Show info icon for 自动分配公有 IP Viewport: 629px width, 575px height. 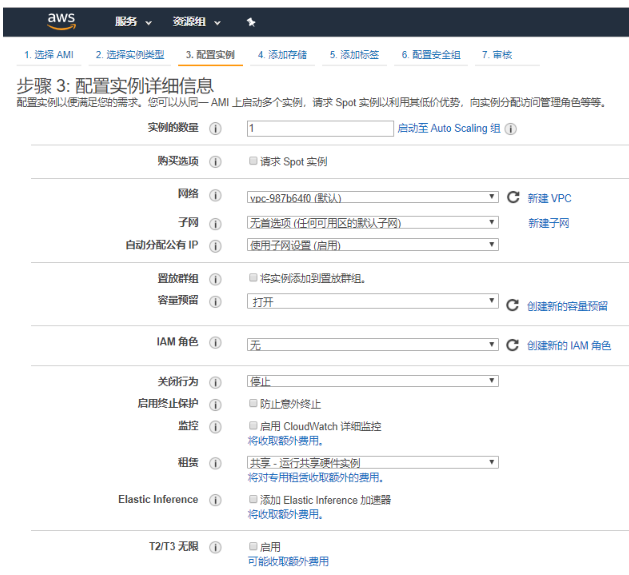(215, 246)
